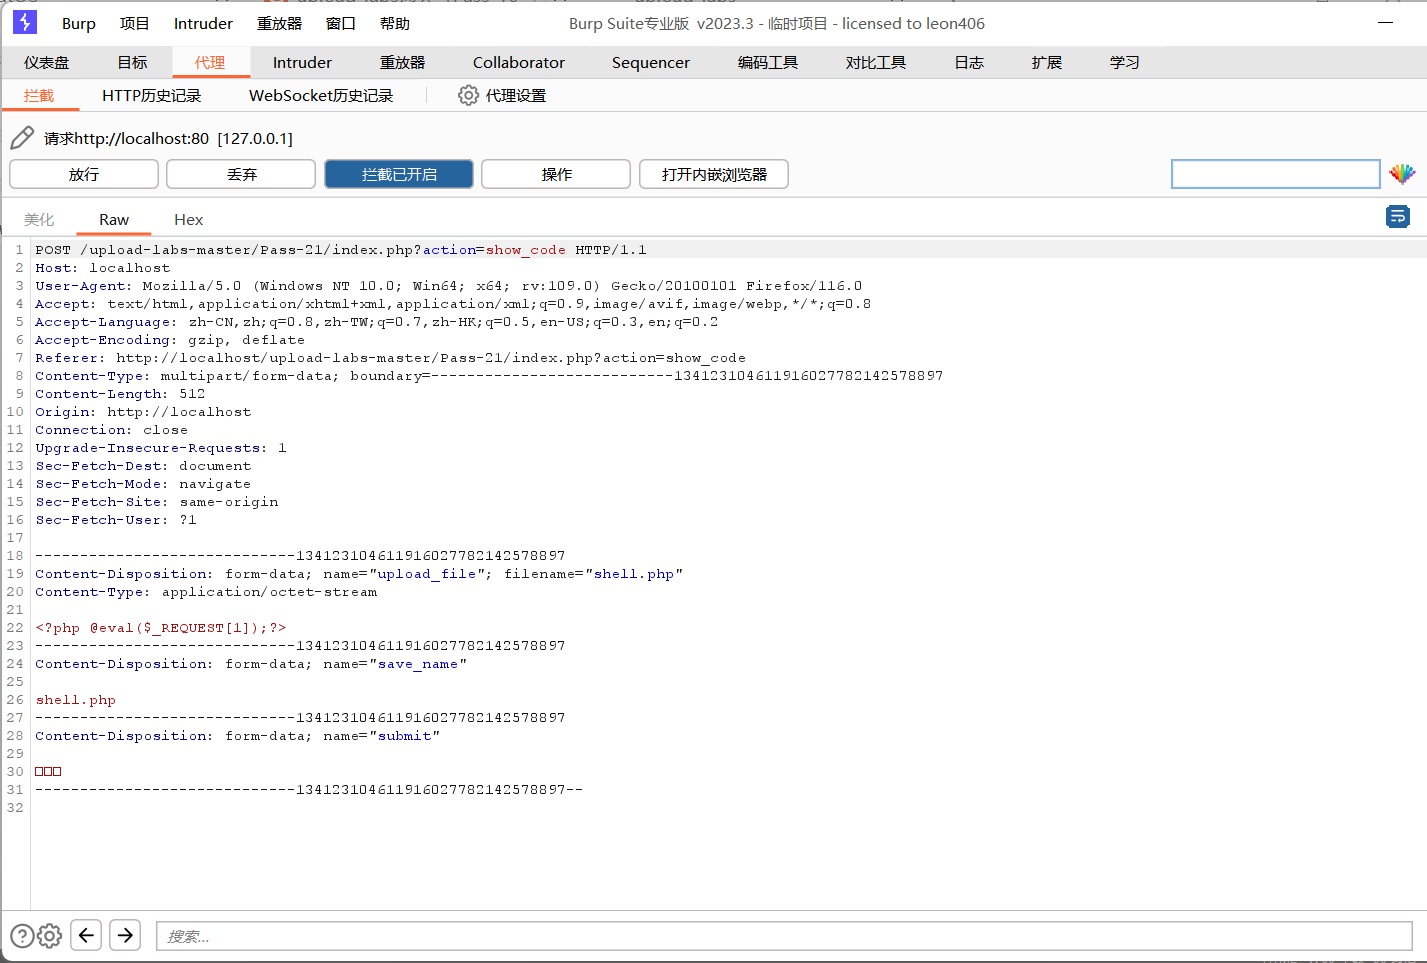Click the Sec-Fetch-Site: same-origin line
Image resolution: width=1427 pixels, height=963 pixels.
pyautogui.click(x=157, y=502)
